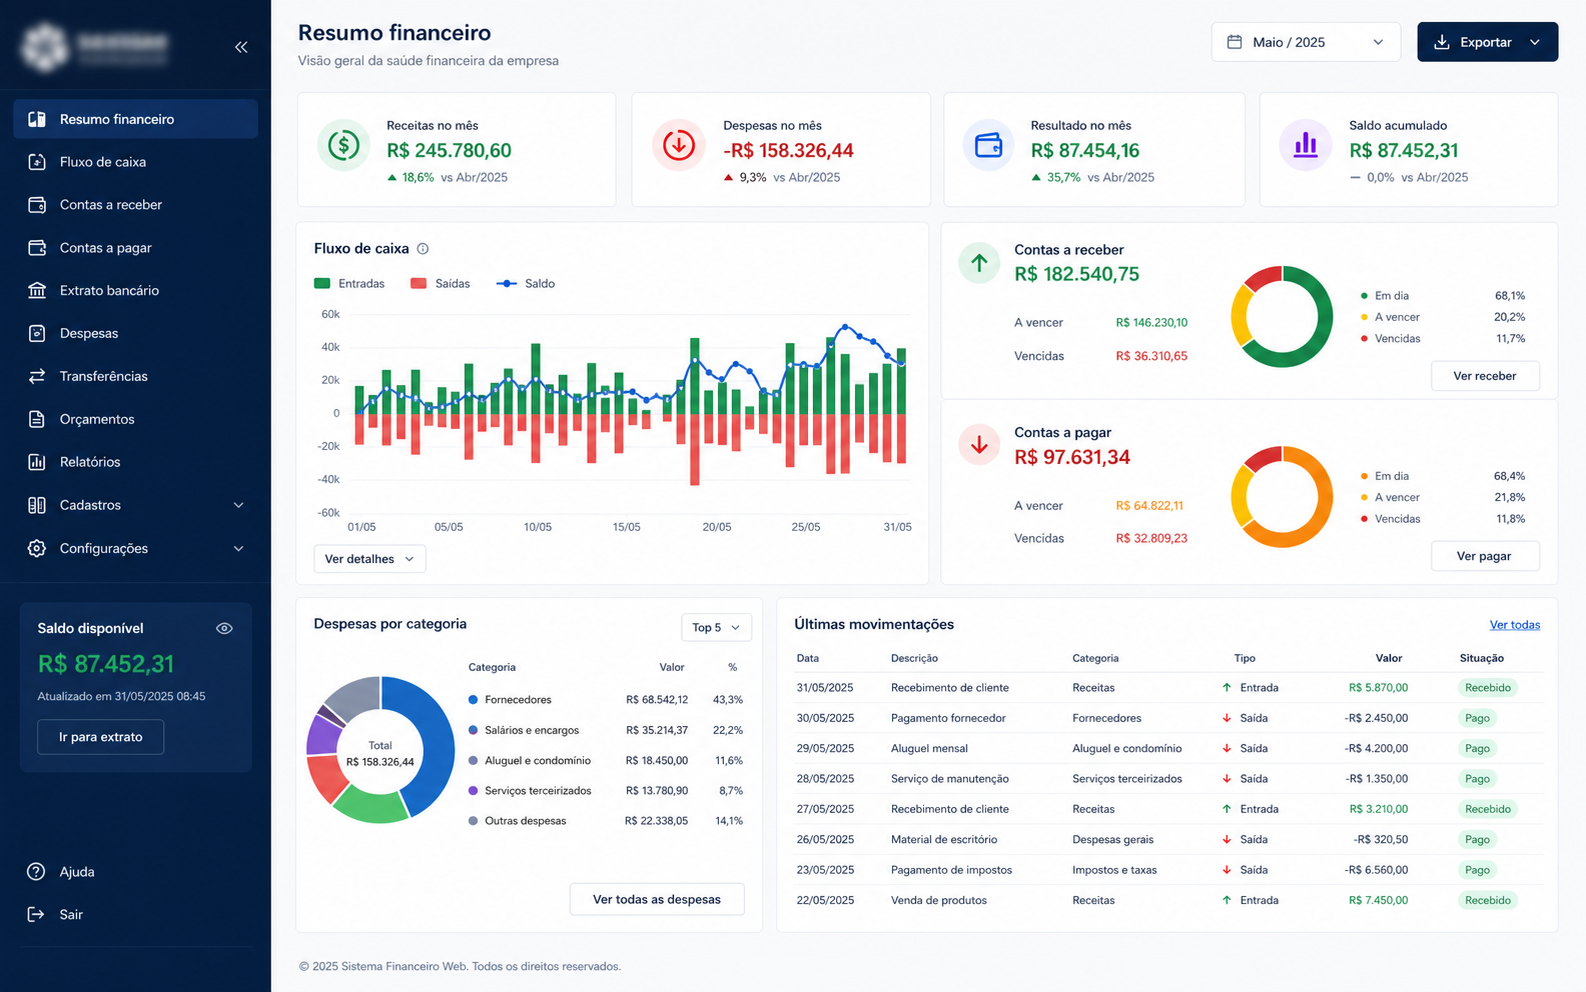
Task: Click the Resultado no mês wallet icon
Action: pyautogui.click(x=988, y=145)
